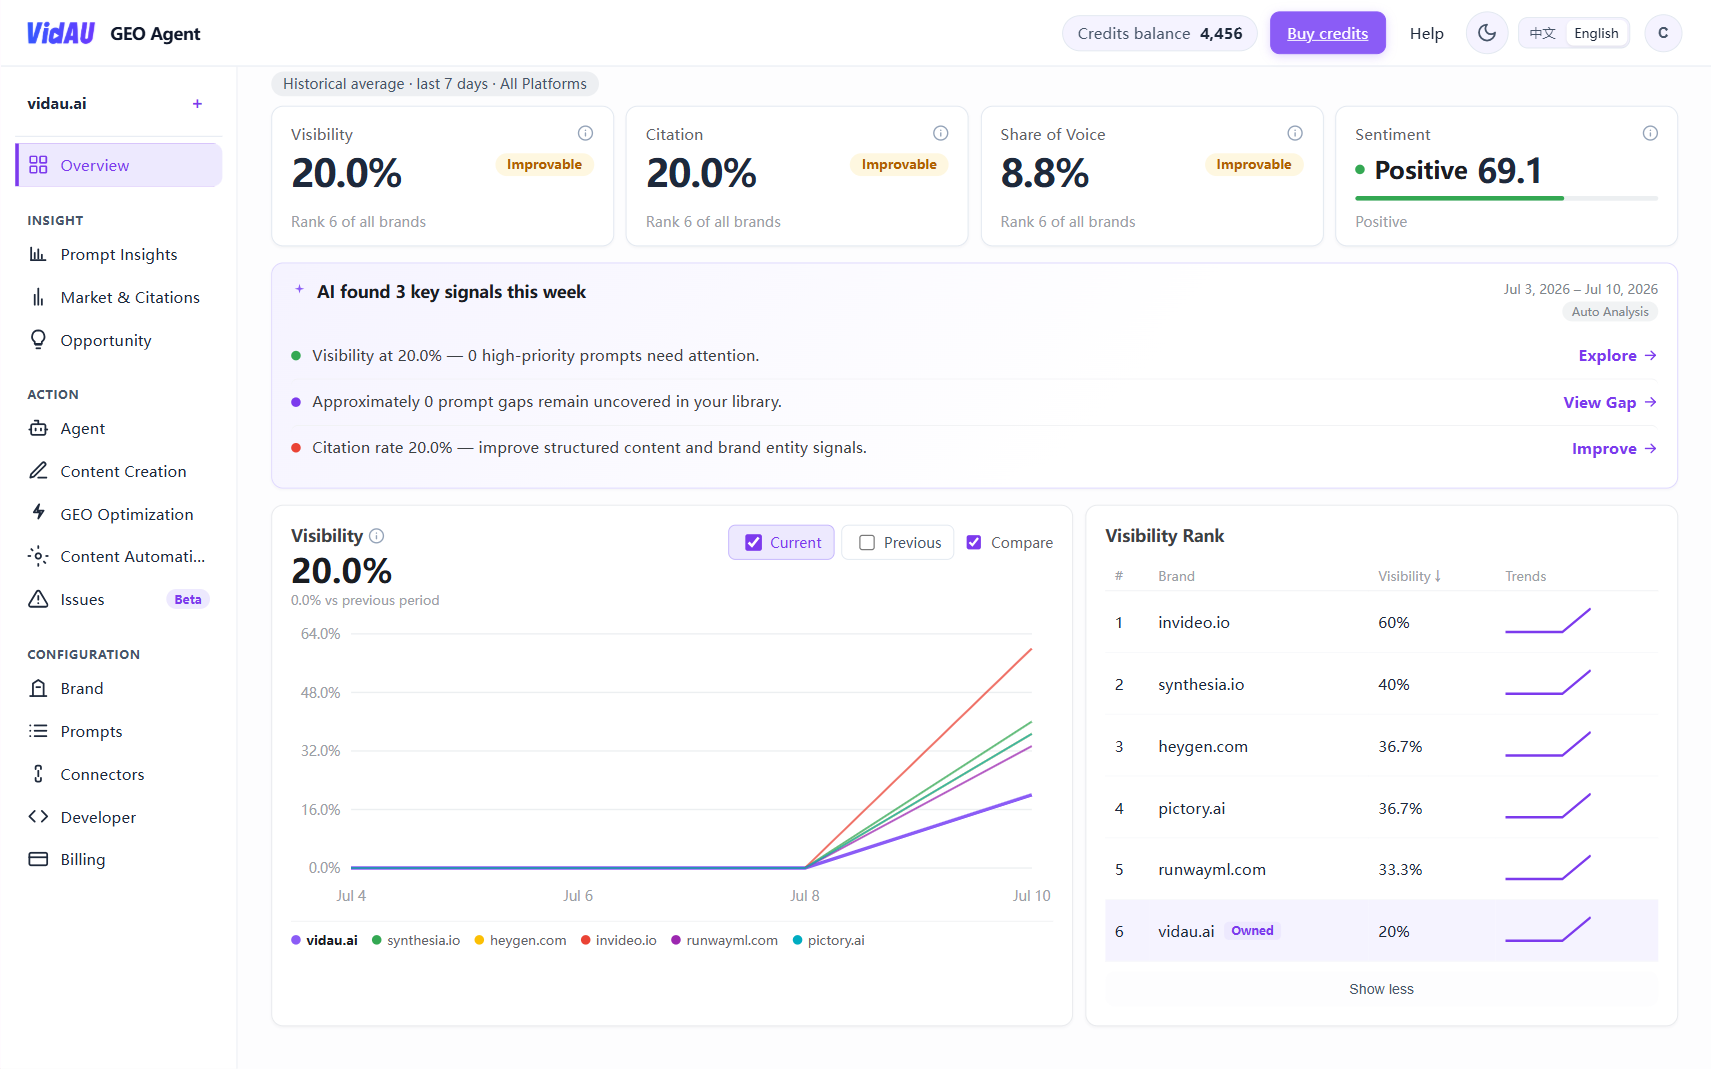Toggle dark mode moon icon
This screenshot has height=1069, width=1711.
(x=1487, y=33)
